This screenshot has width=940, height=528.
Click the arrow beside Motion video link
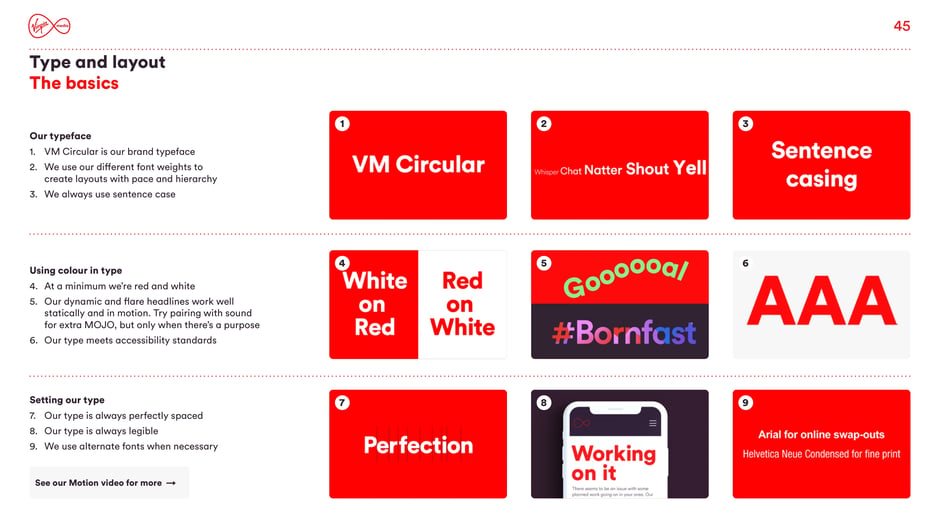tap(171, 483)
